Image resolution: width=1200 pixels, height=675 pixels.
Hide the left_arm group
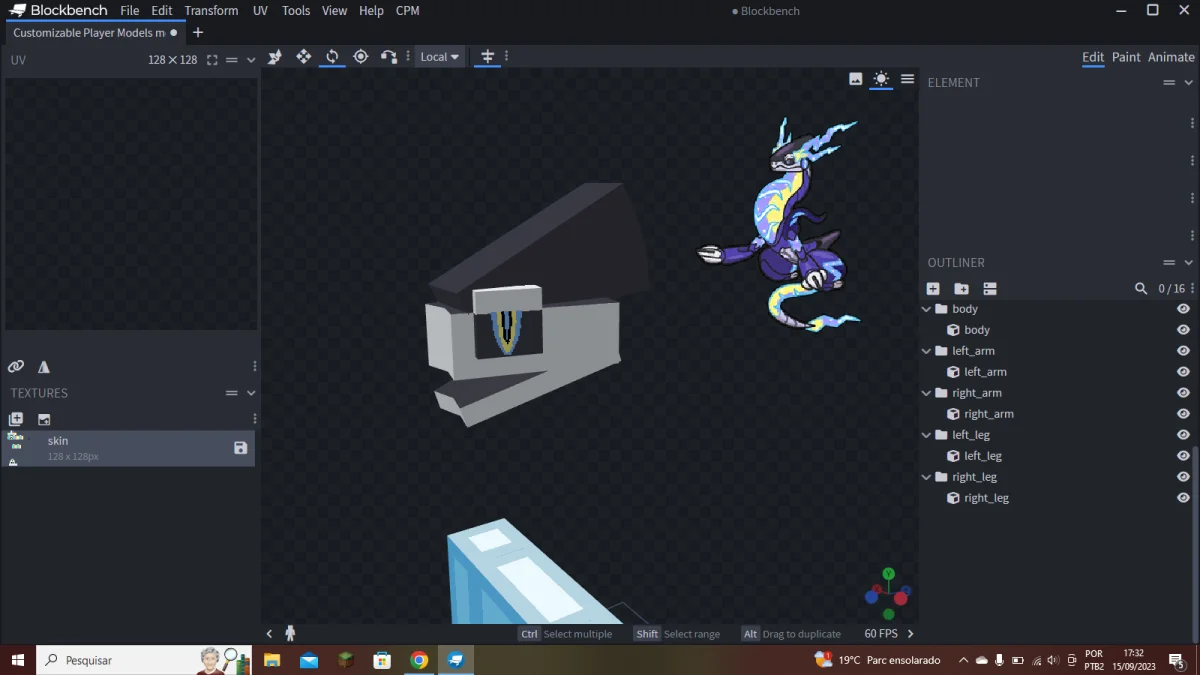pyautogui.click(x=1183, y=351)
